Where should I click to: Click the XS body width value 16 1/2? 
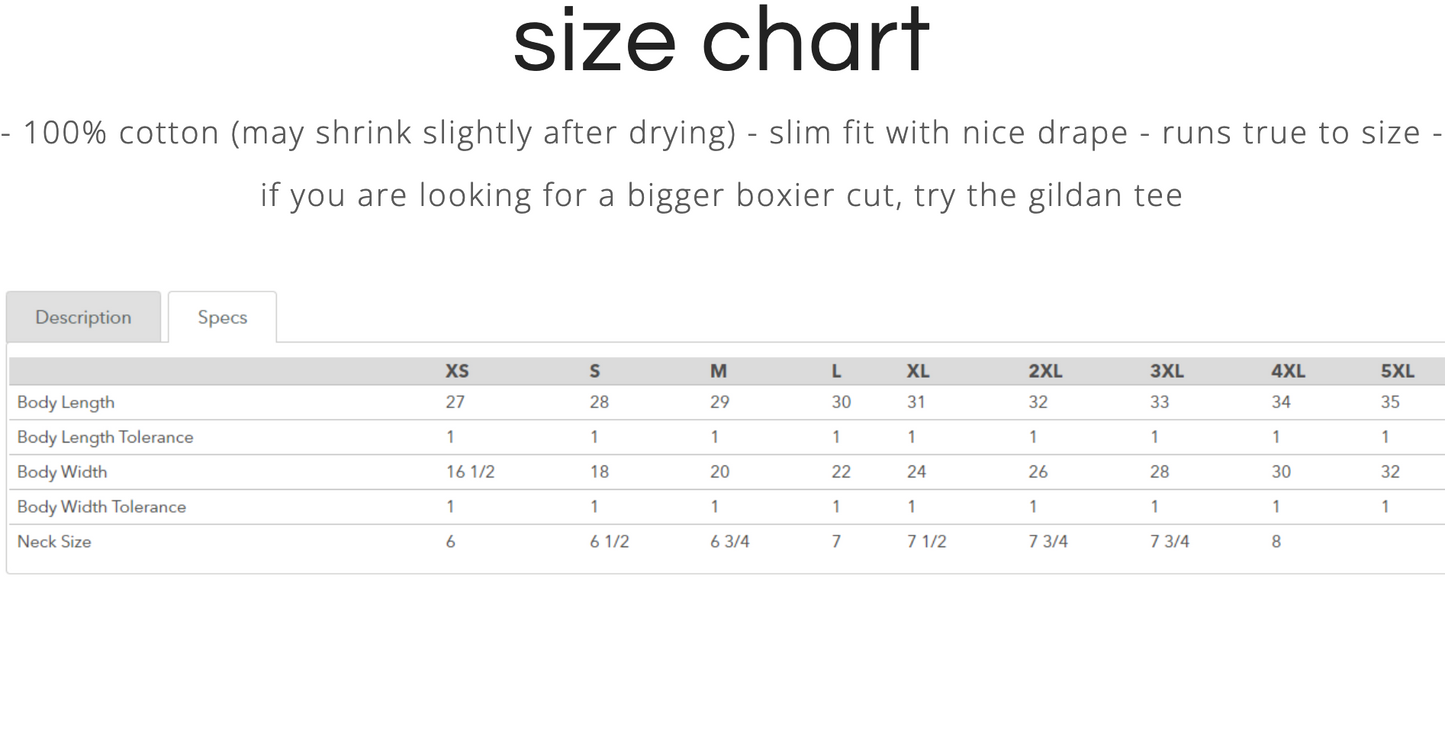click(x=470, y=472)
